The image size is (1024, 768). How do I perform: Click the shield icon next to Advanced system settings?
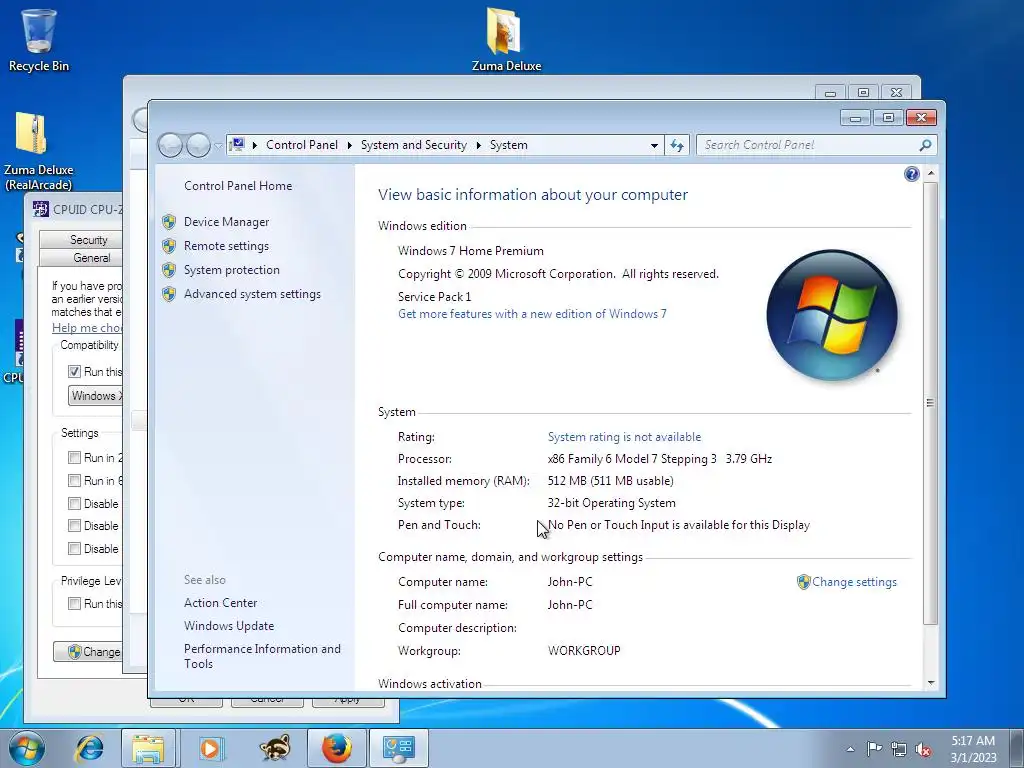coord(169,294)
